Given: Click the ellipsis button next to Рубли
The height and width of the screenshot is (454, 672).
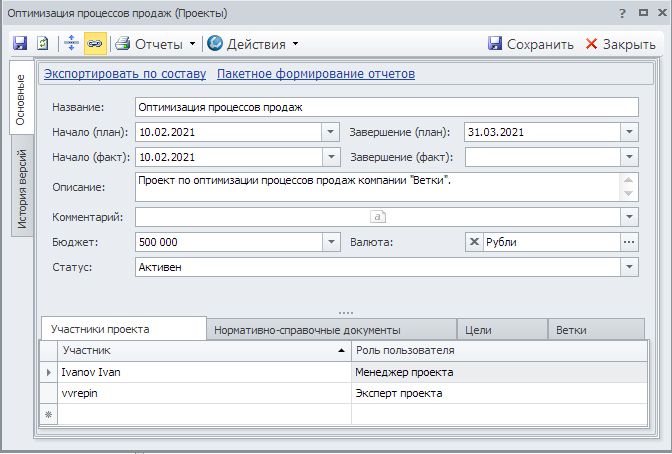Looking at the screenshot, I should 628,241.
